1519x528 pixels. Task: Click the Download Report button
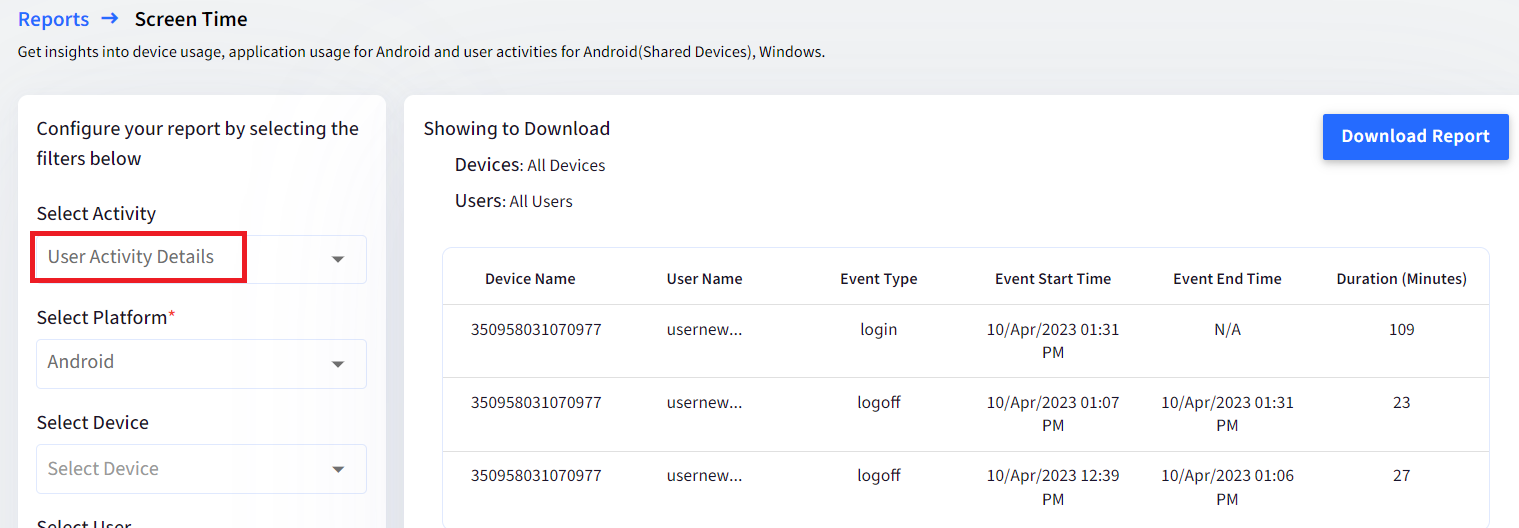point(1415,137)
